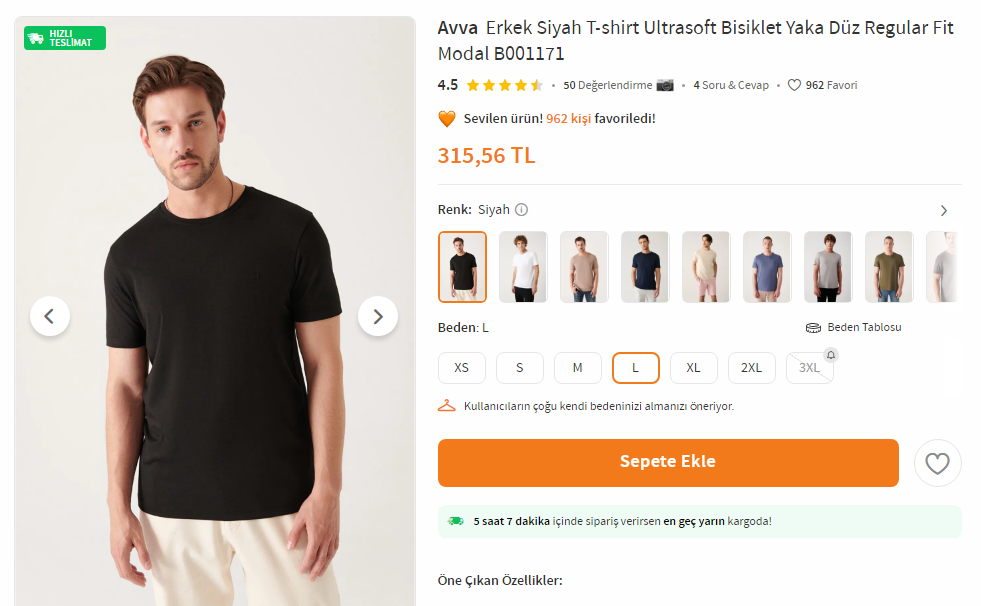Add to cart with Sepete Ekle
The width and height of the screenshot is (981, 606).
[x=667, y=462]
